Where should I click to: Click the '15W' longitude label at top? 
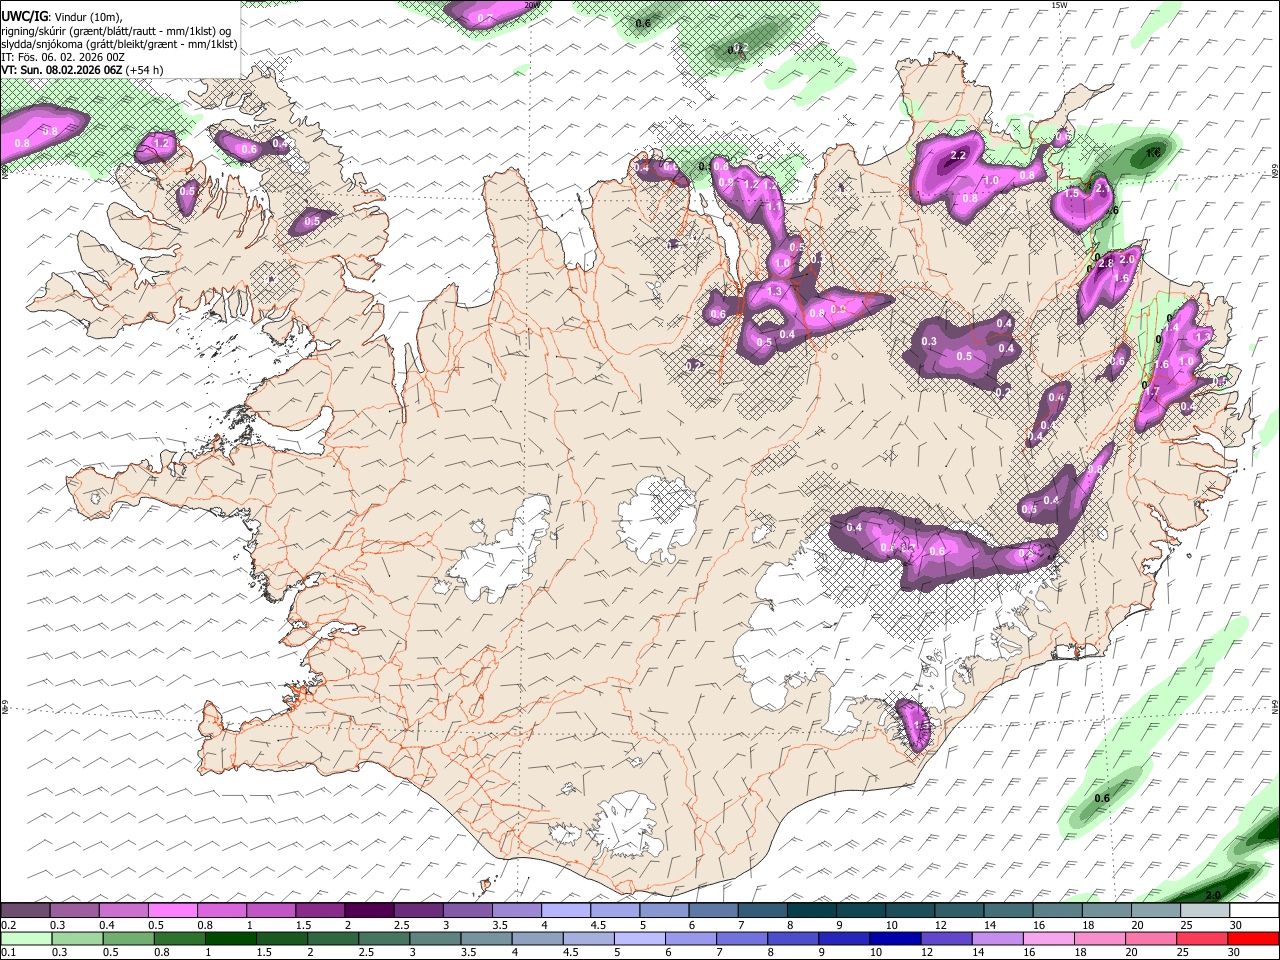click(1059, 5)
